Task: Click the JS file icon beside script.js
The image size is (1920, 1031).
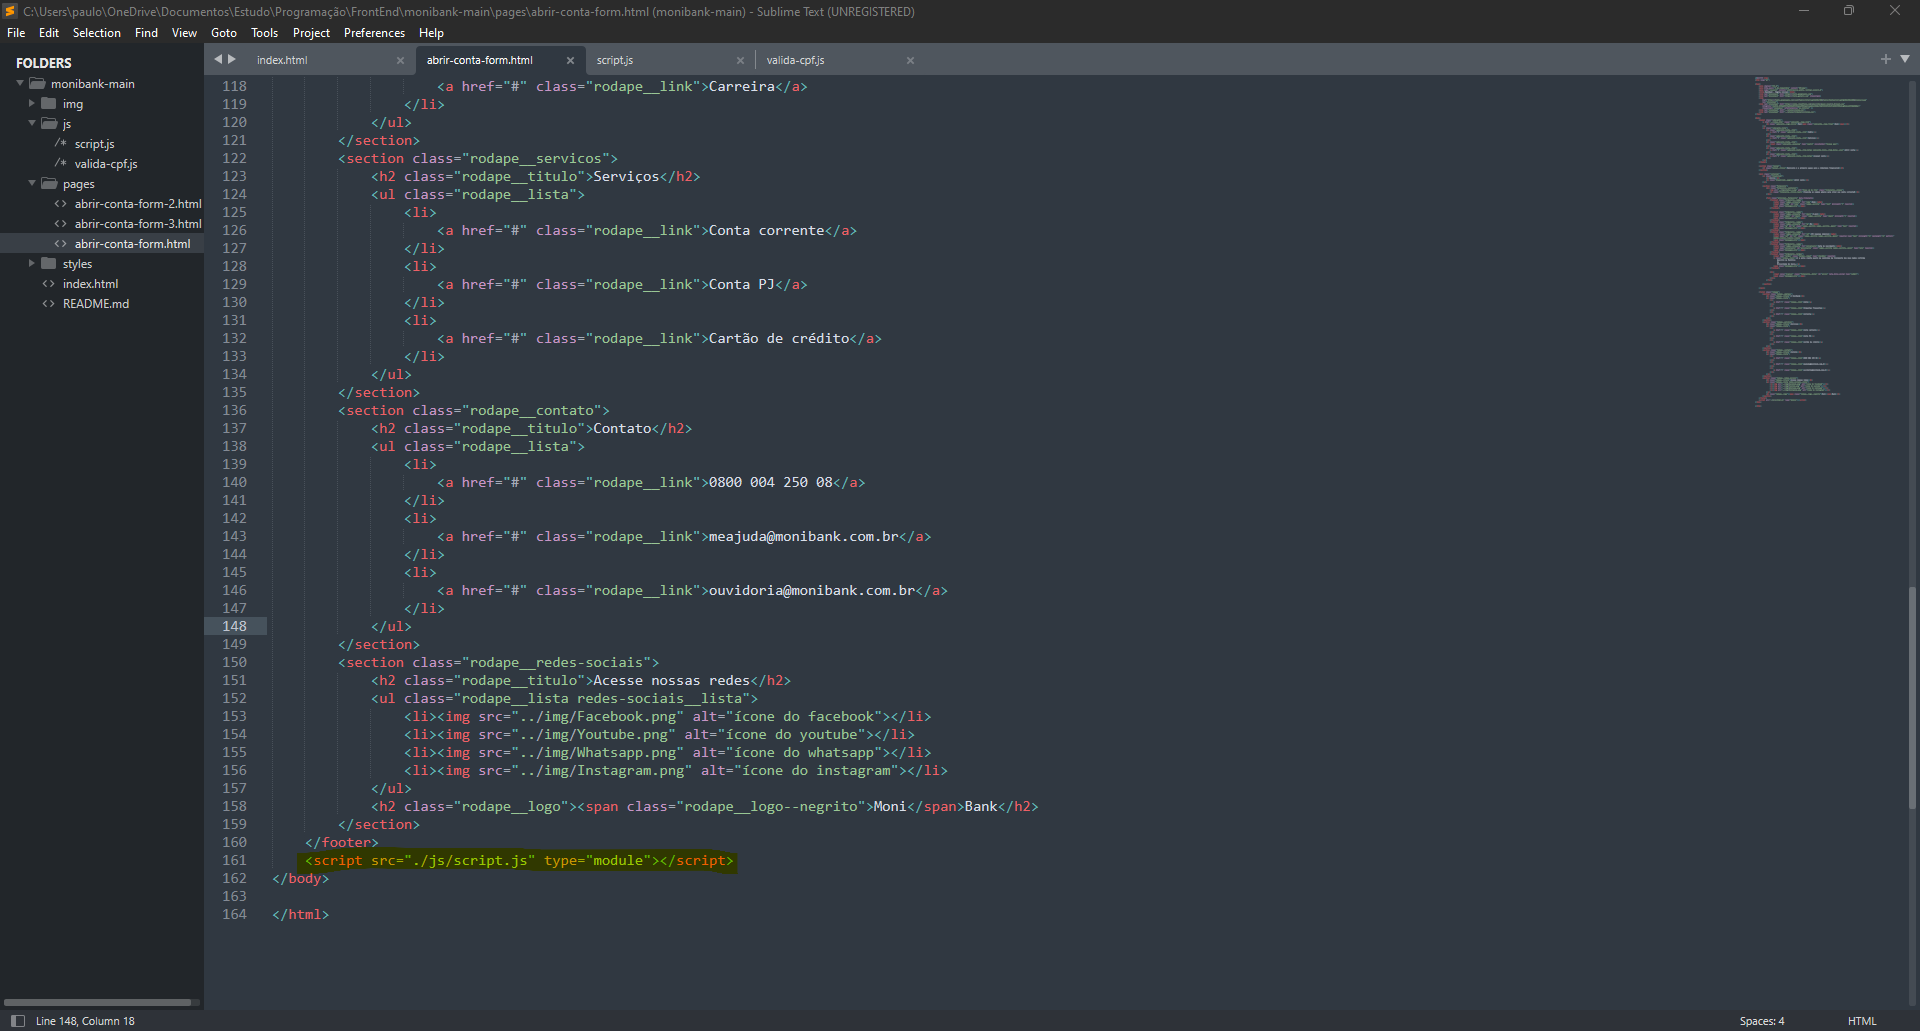Action: coord(61,143)
